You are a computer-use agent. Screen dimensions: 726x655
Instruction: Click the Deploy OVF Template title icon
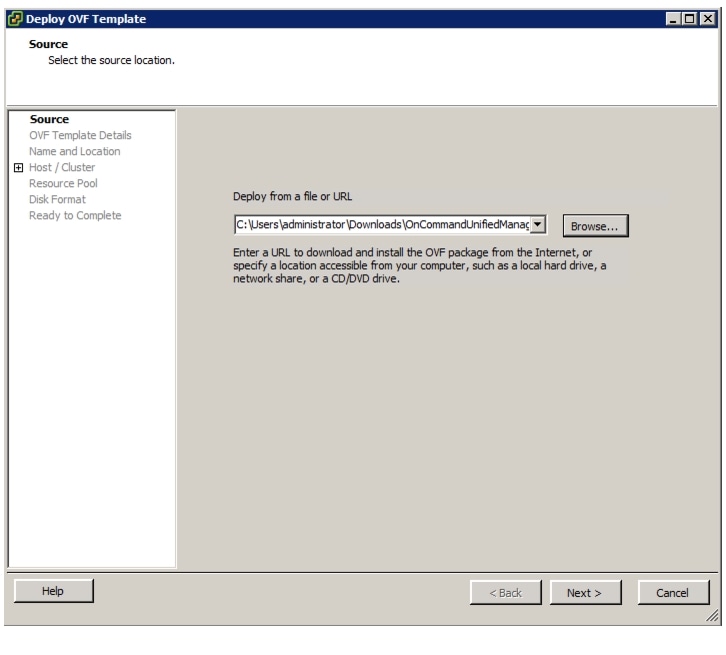pos(15,19)
